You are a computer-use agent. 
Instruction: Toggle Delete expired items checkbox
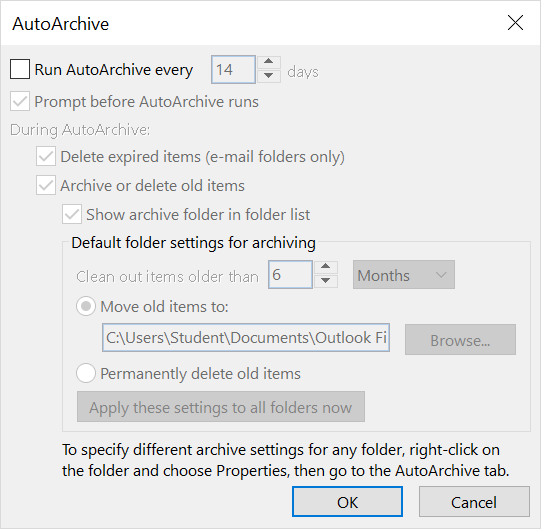pos(46,156)
